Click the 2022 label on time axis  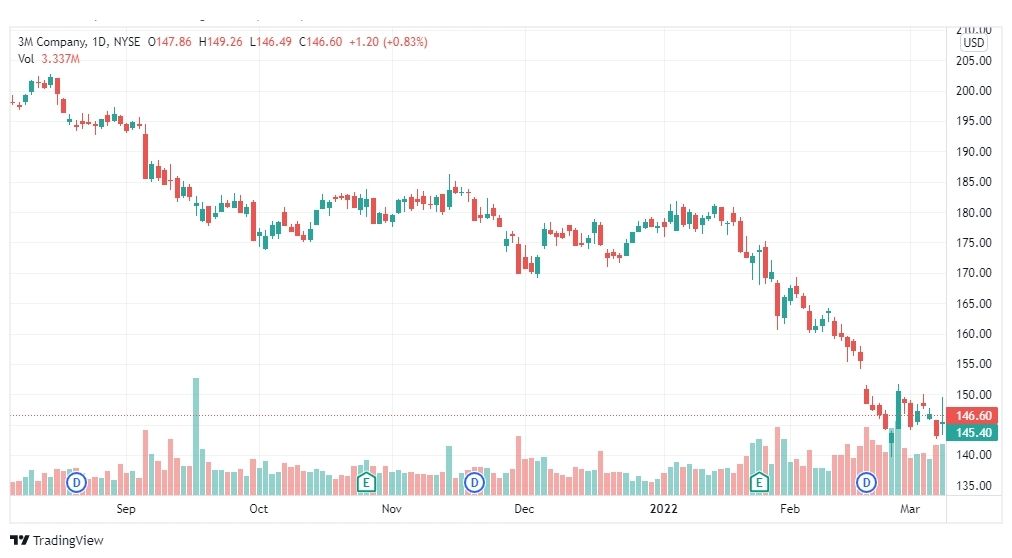pyautogui.click(x=663, y=509)
